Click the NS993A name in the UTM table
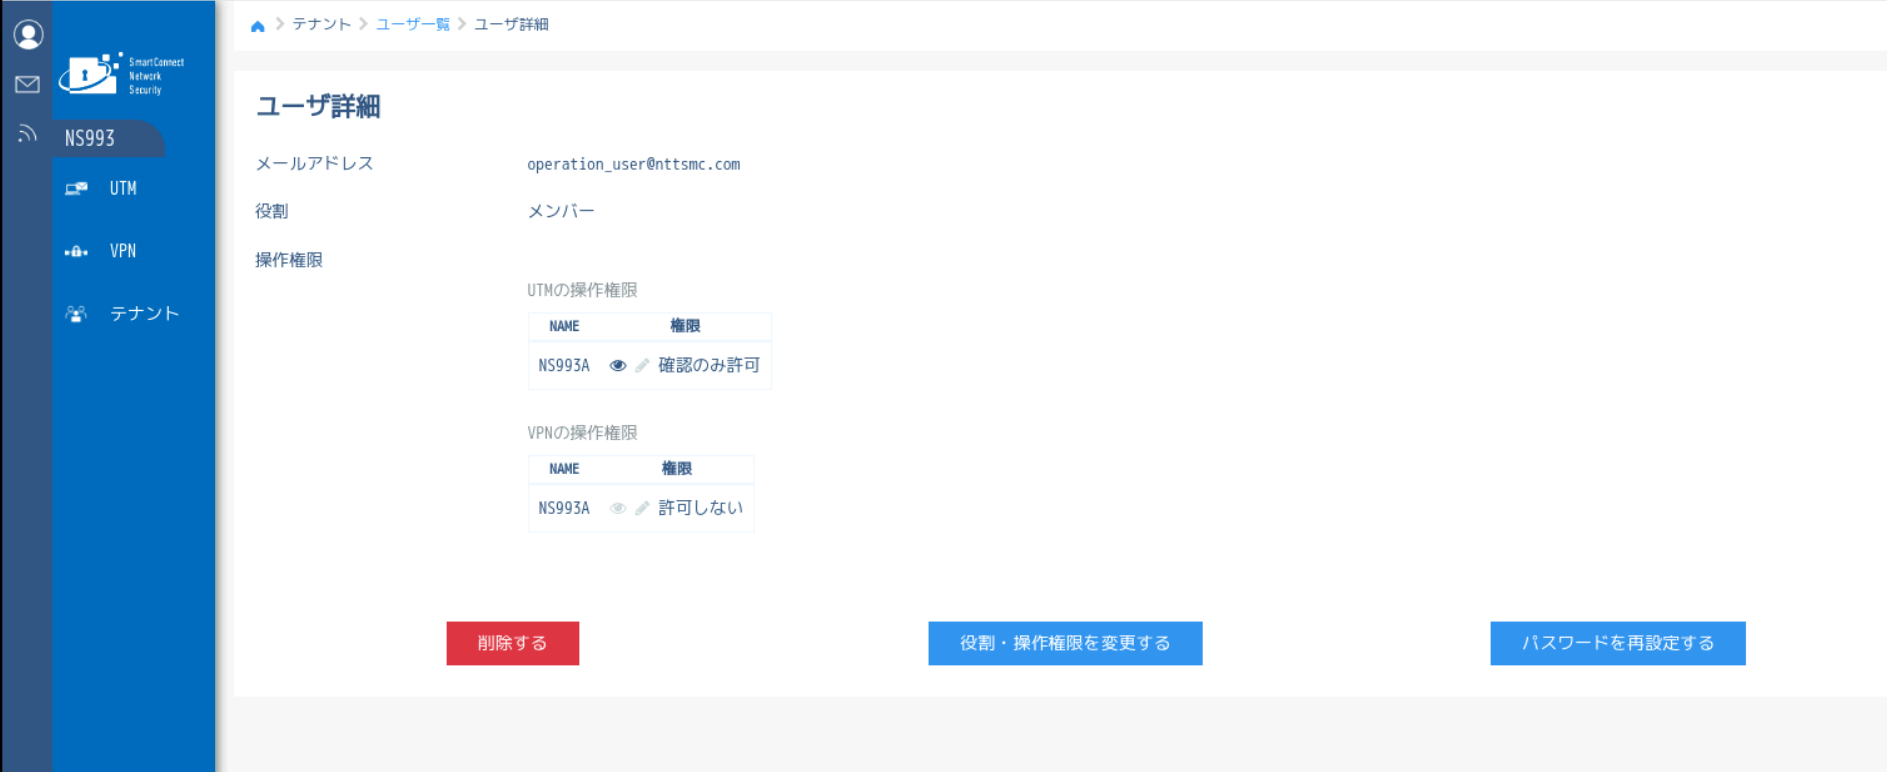 click(564, 366)
